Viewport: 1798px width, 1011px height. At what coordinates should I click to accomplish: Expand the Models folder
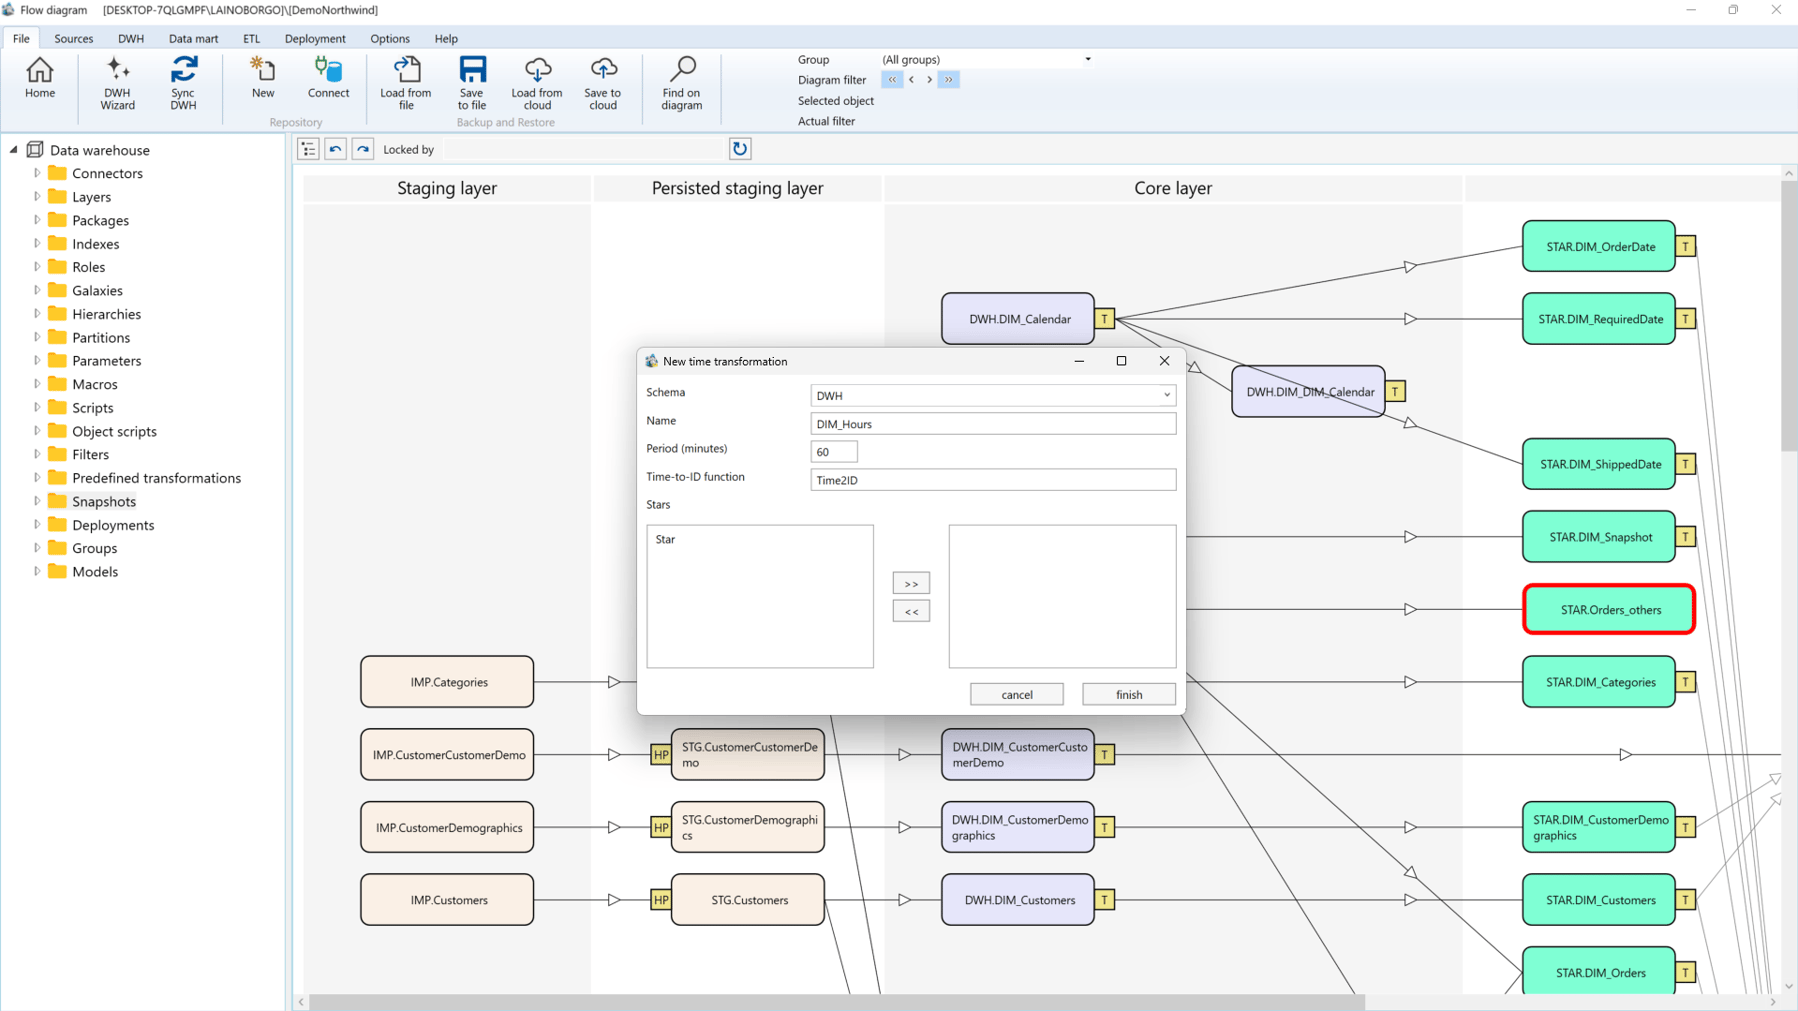pyautogui.click(x=37, y=571)
